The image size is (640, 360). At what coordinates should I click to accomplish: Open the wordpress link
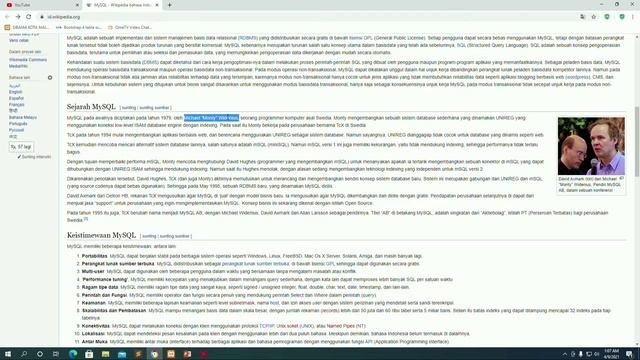[578, 77]
